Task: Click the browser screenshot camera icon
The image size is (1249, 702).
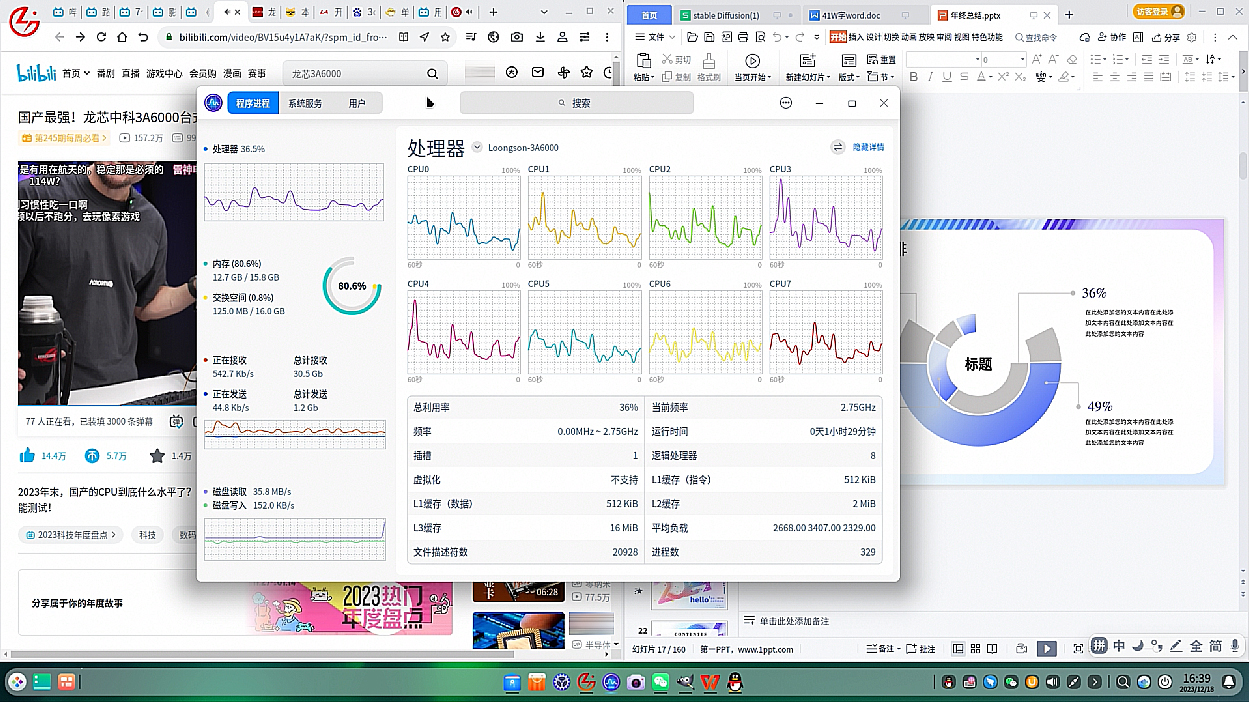Action: tap(517, 37)
